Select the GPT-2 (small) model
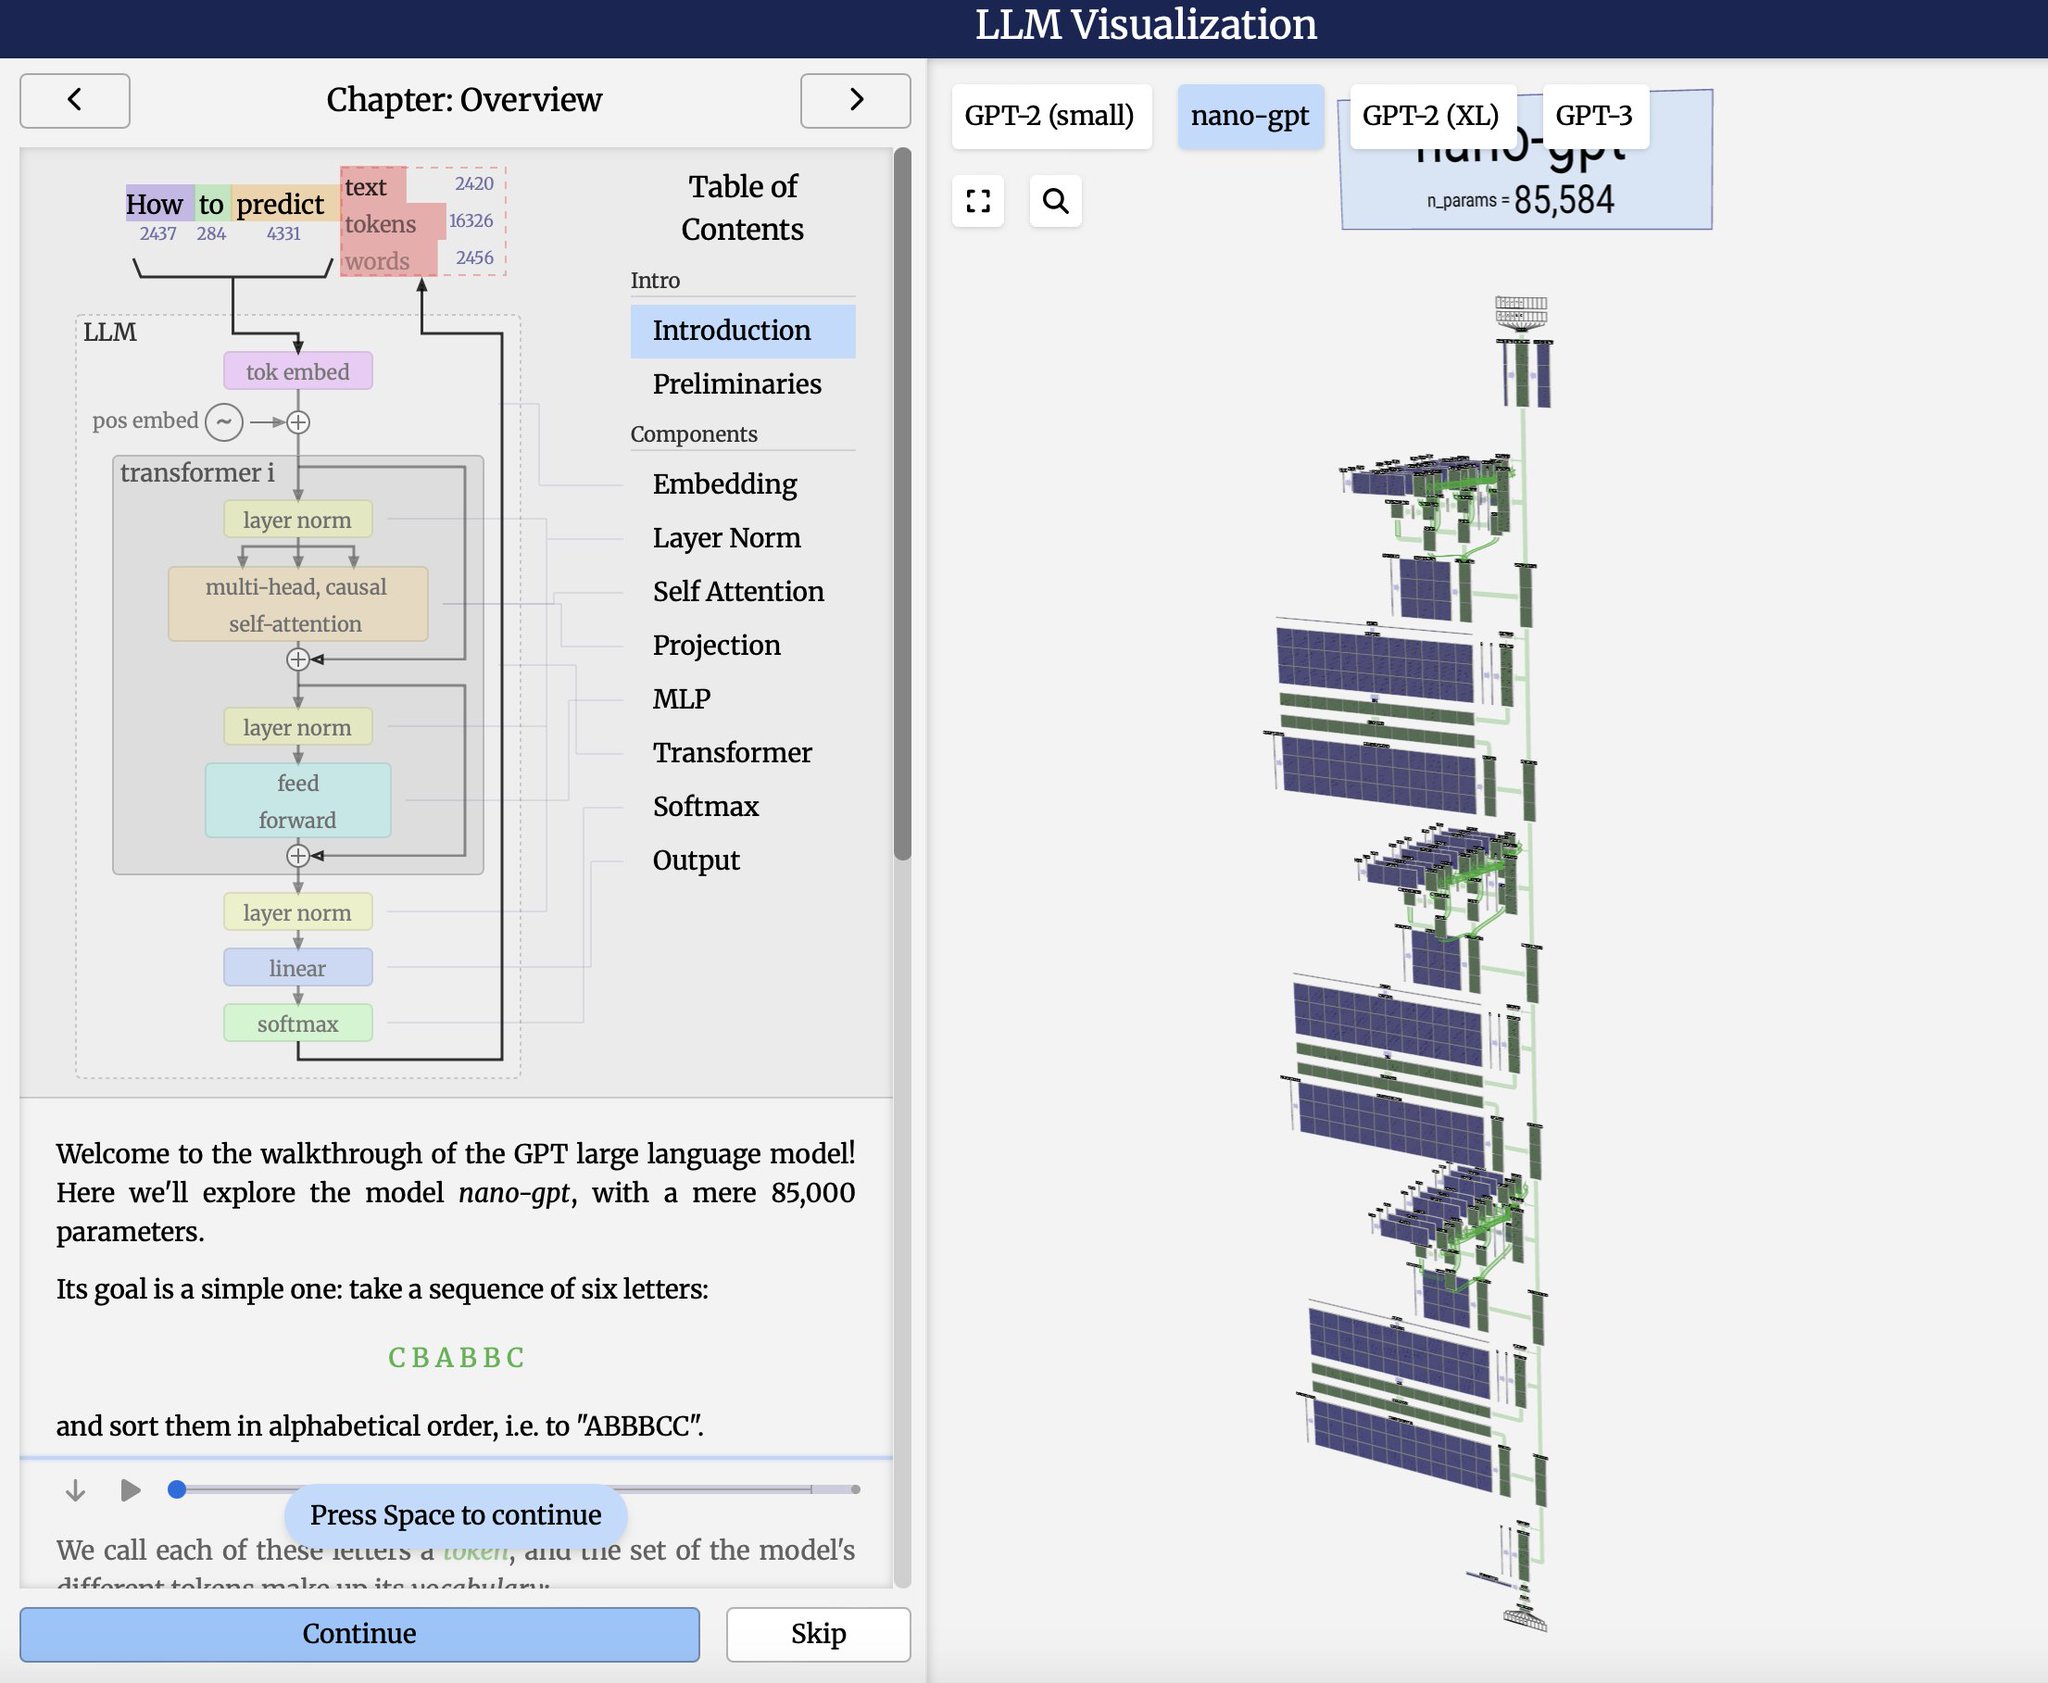The image size is (2048, 1683). point(1050,116)
